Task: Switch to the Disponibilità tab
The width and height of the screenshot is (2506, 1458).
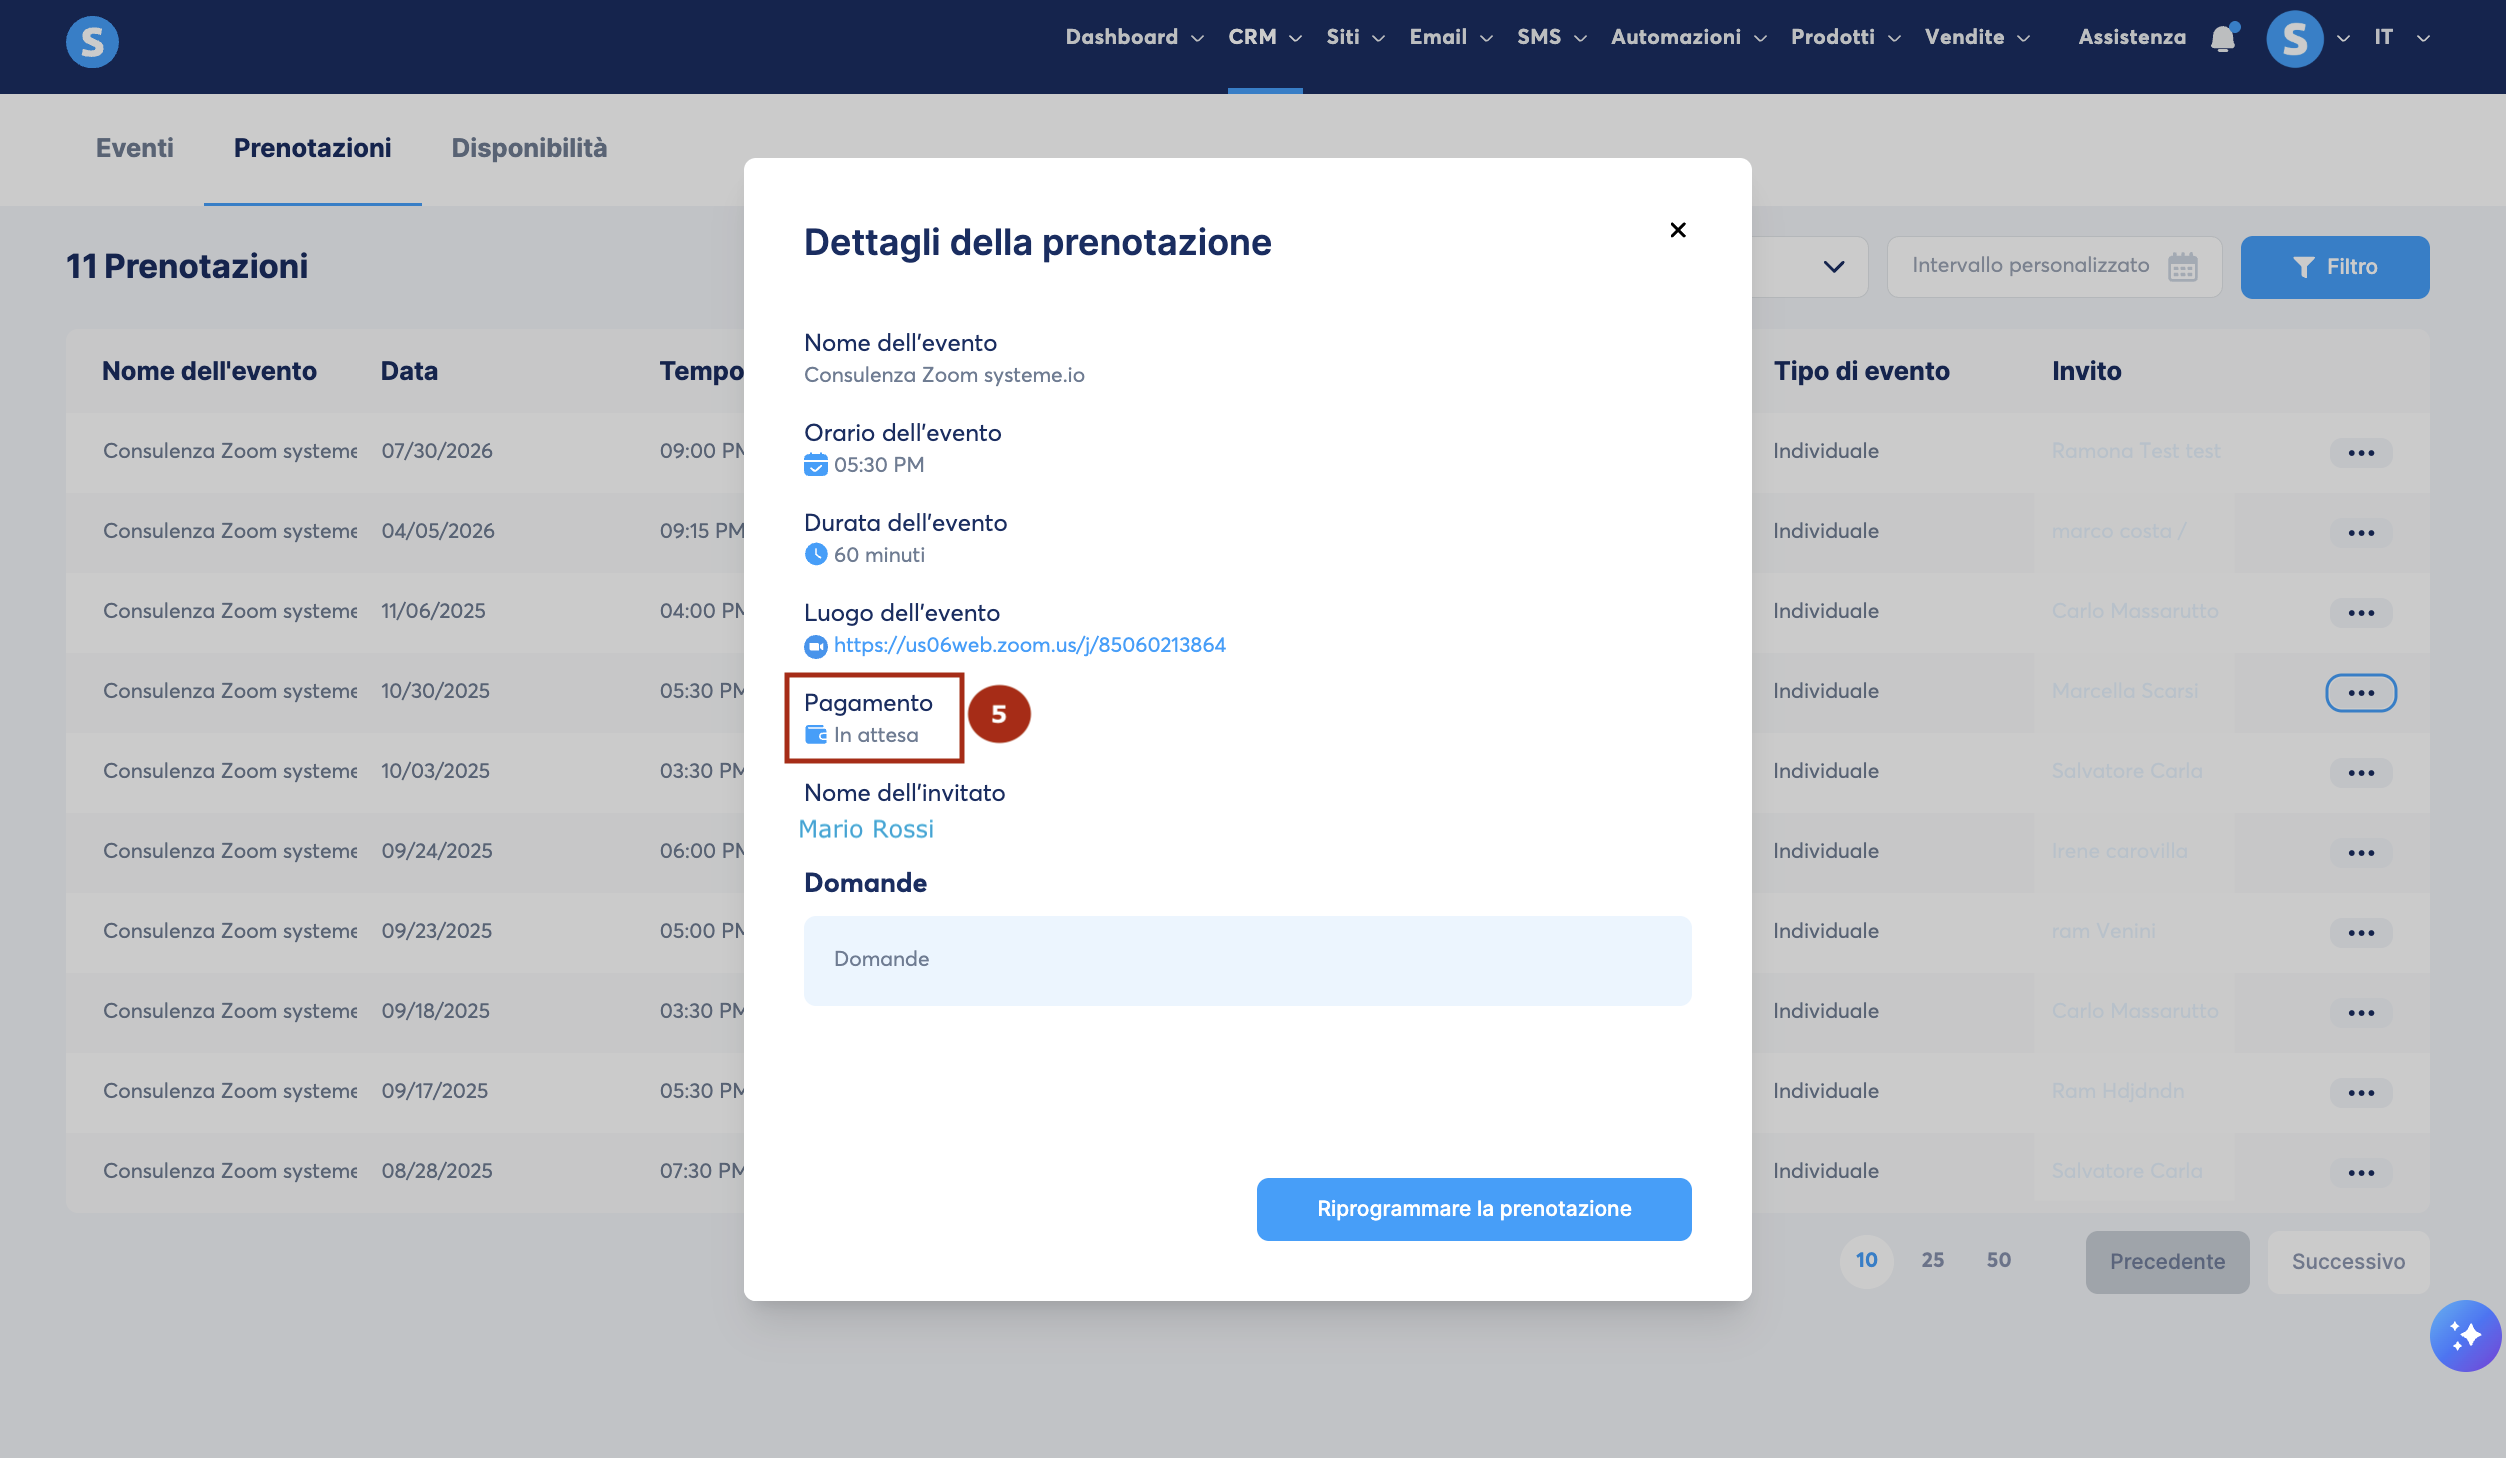Action: click(x=529, y=148)
